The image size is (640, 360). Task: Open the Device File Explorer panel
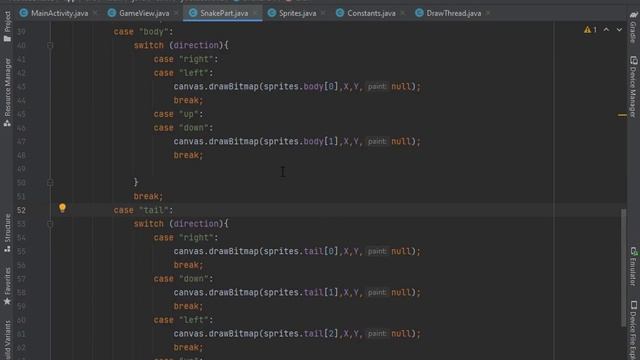(633, 330)
